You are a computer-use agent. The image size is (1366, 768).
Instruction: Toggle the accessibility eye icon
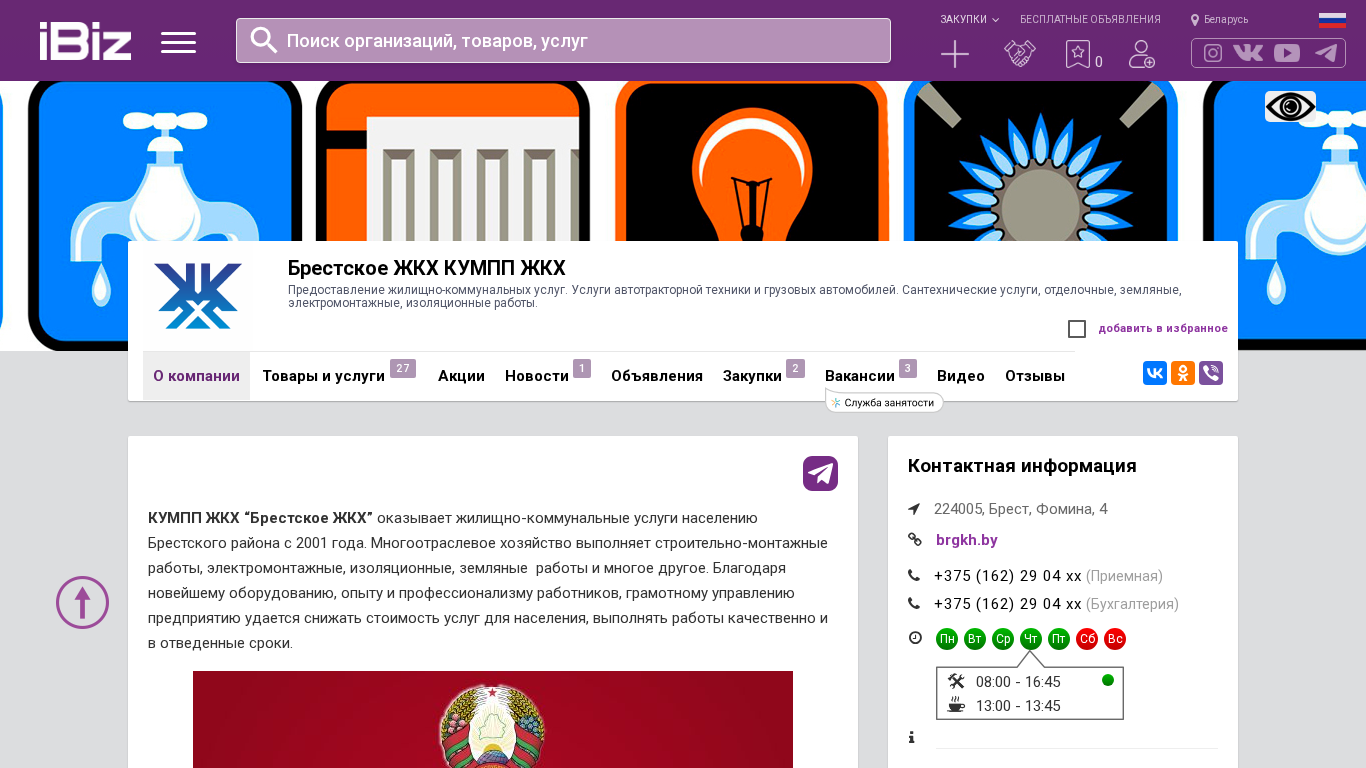[x=1290, y=107]
